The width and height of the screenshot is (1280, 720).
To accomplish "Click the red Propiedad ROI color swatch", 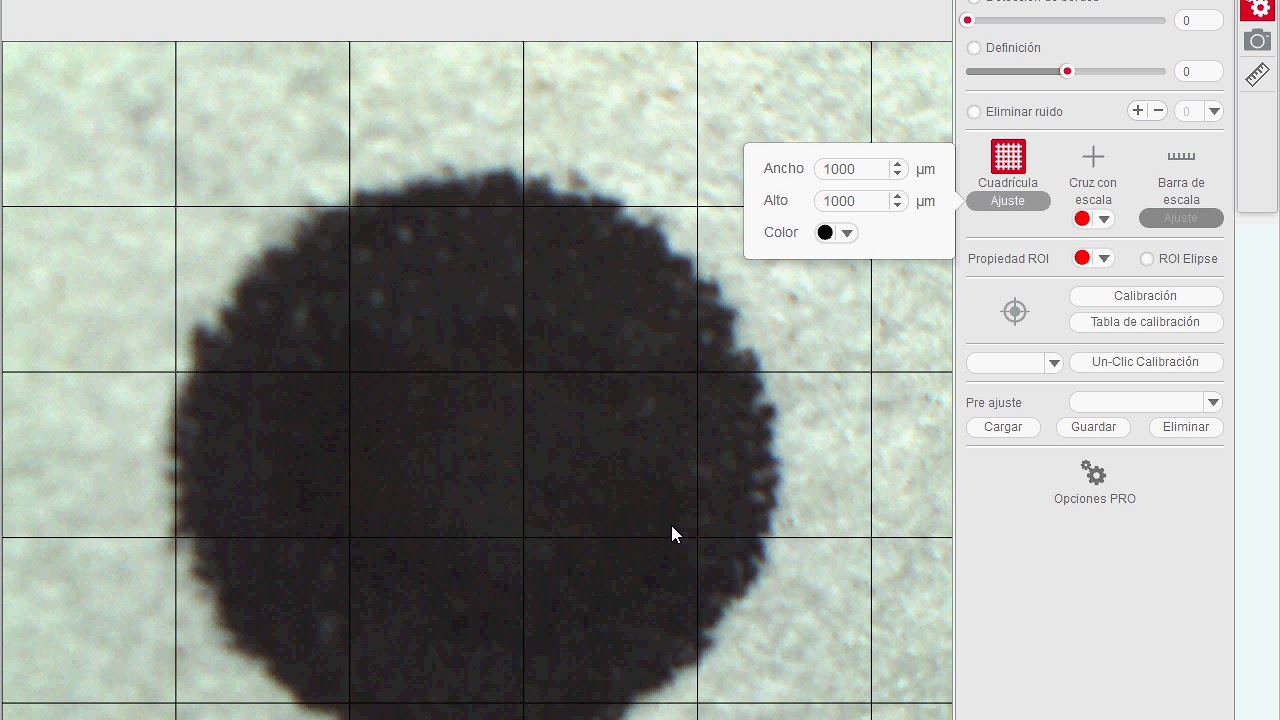I will point(1082,258).
